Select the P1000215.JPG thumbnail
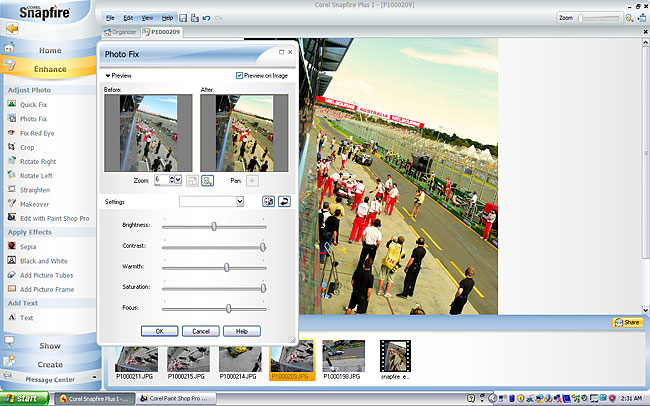The width and height of the screenshot is (650, 406). (186, 359)
